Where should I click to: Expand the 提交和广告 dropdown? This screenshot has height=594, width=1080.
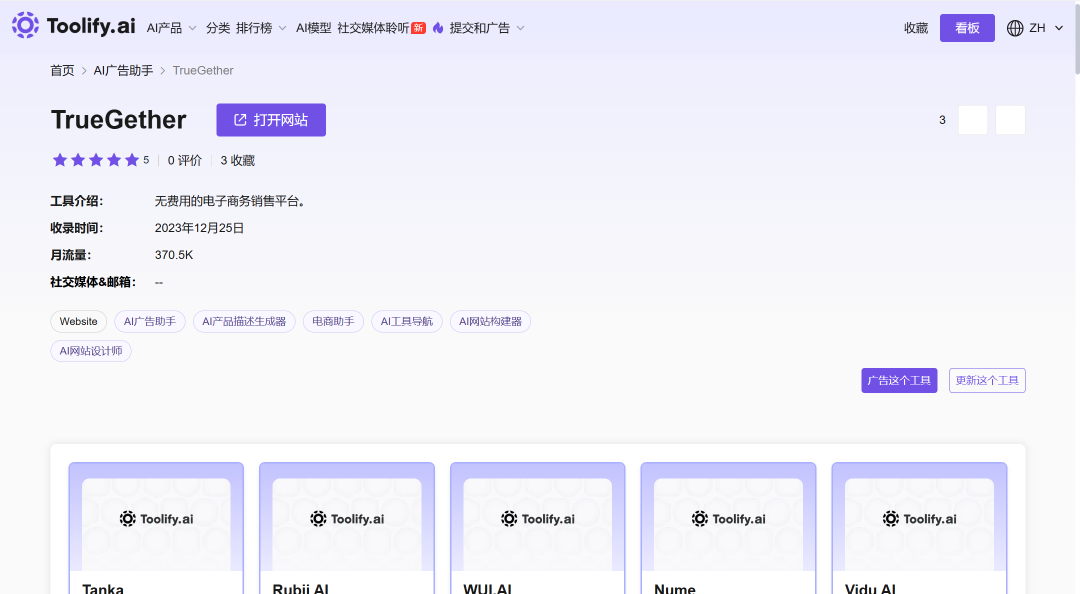pyautogui.click(x=487, y=28)
